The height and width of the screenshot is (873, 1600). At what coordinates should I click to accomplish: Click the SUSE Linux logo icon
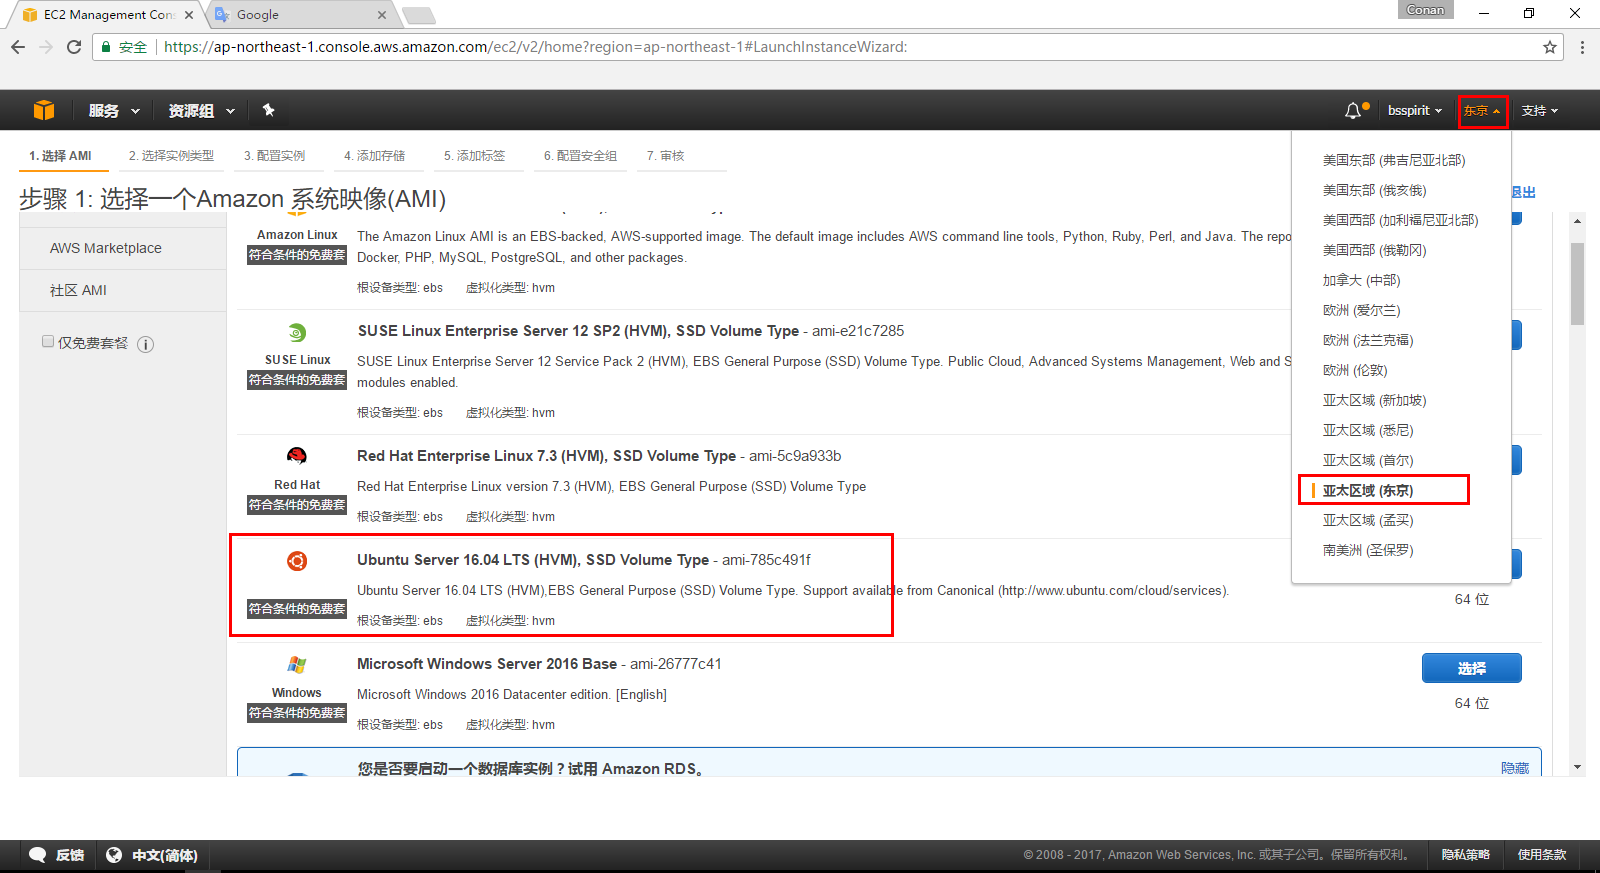pos(297,333)
